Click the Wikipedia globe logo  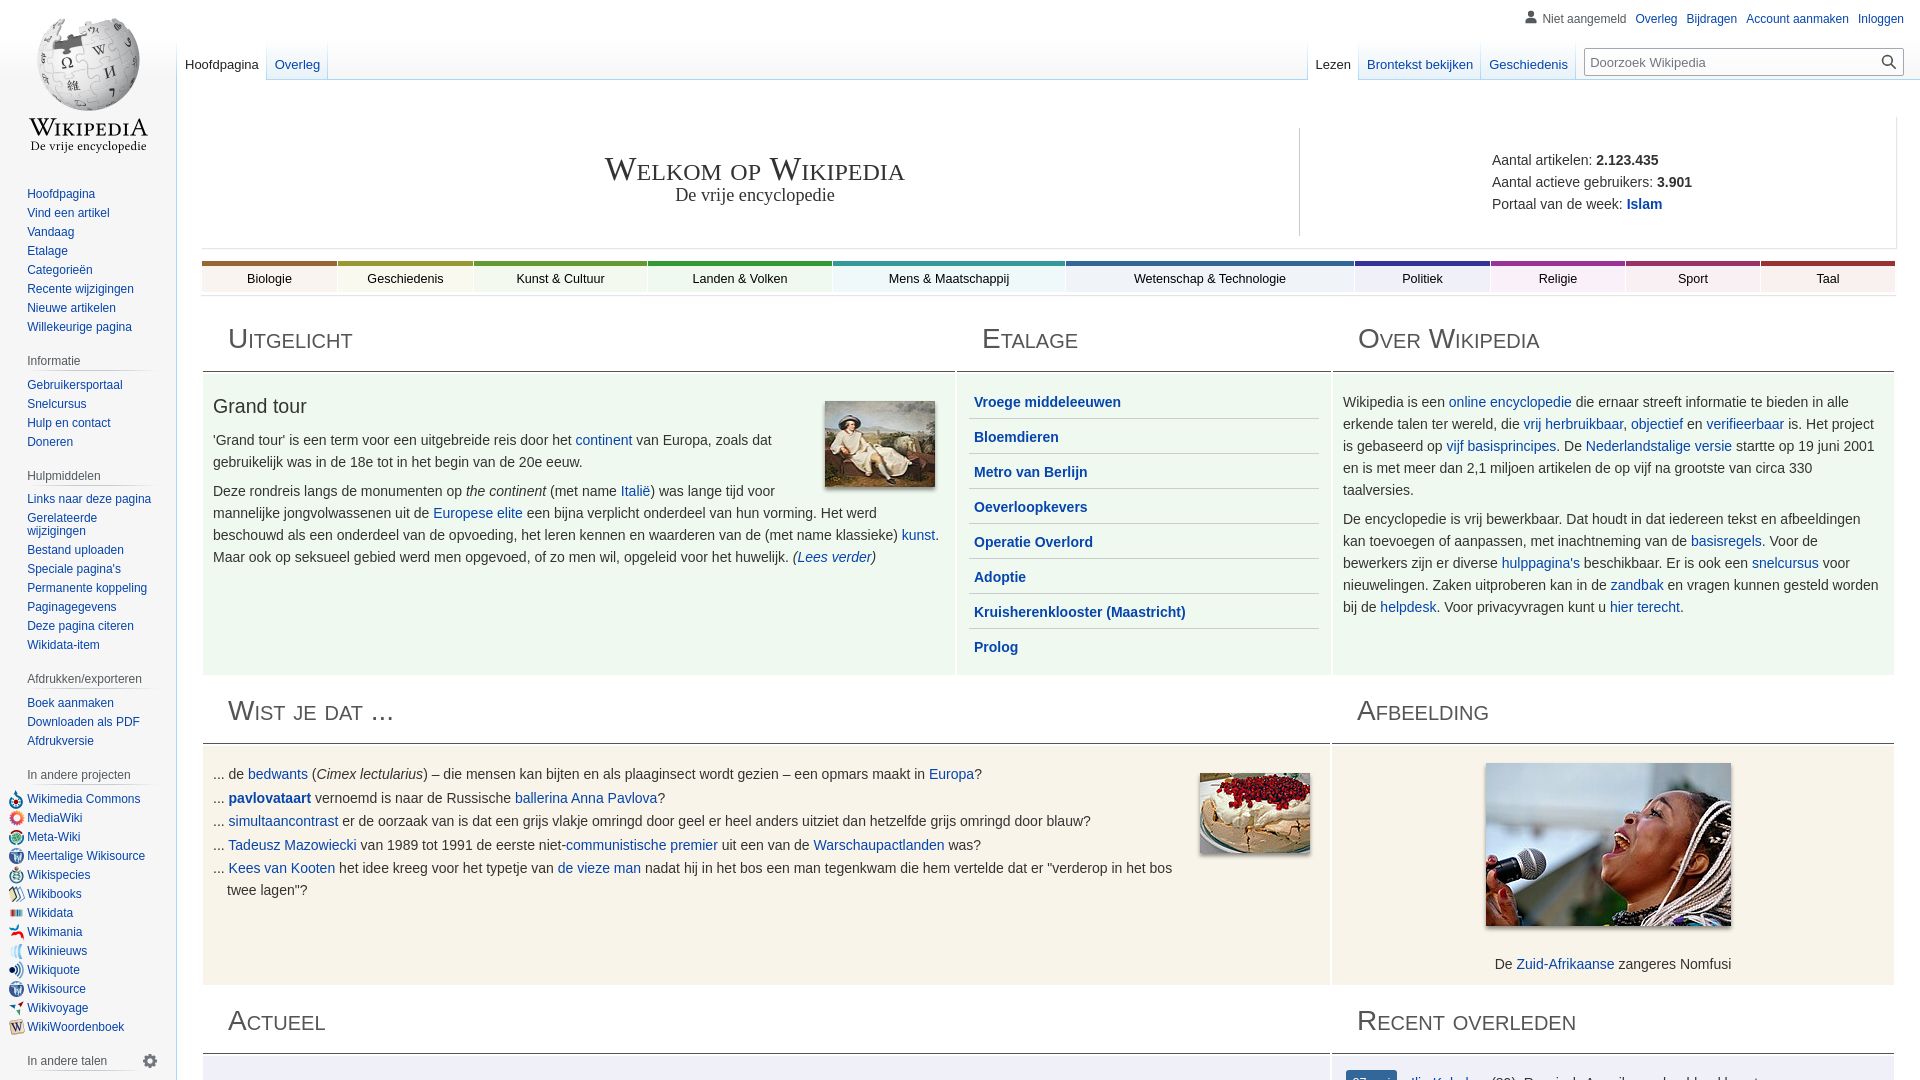[x=88, y=64]
